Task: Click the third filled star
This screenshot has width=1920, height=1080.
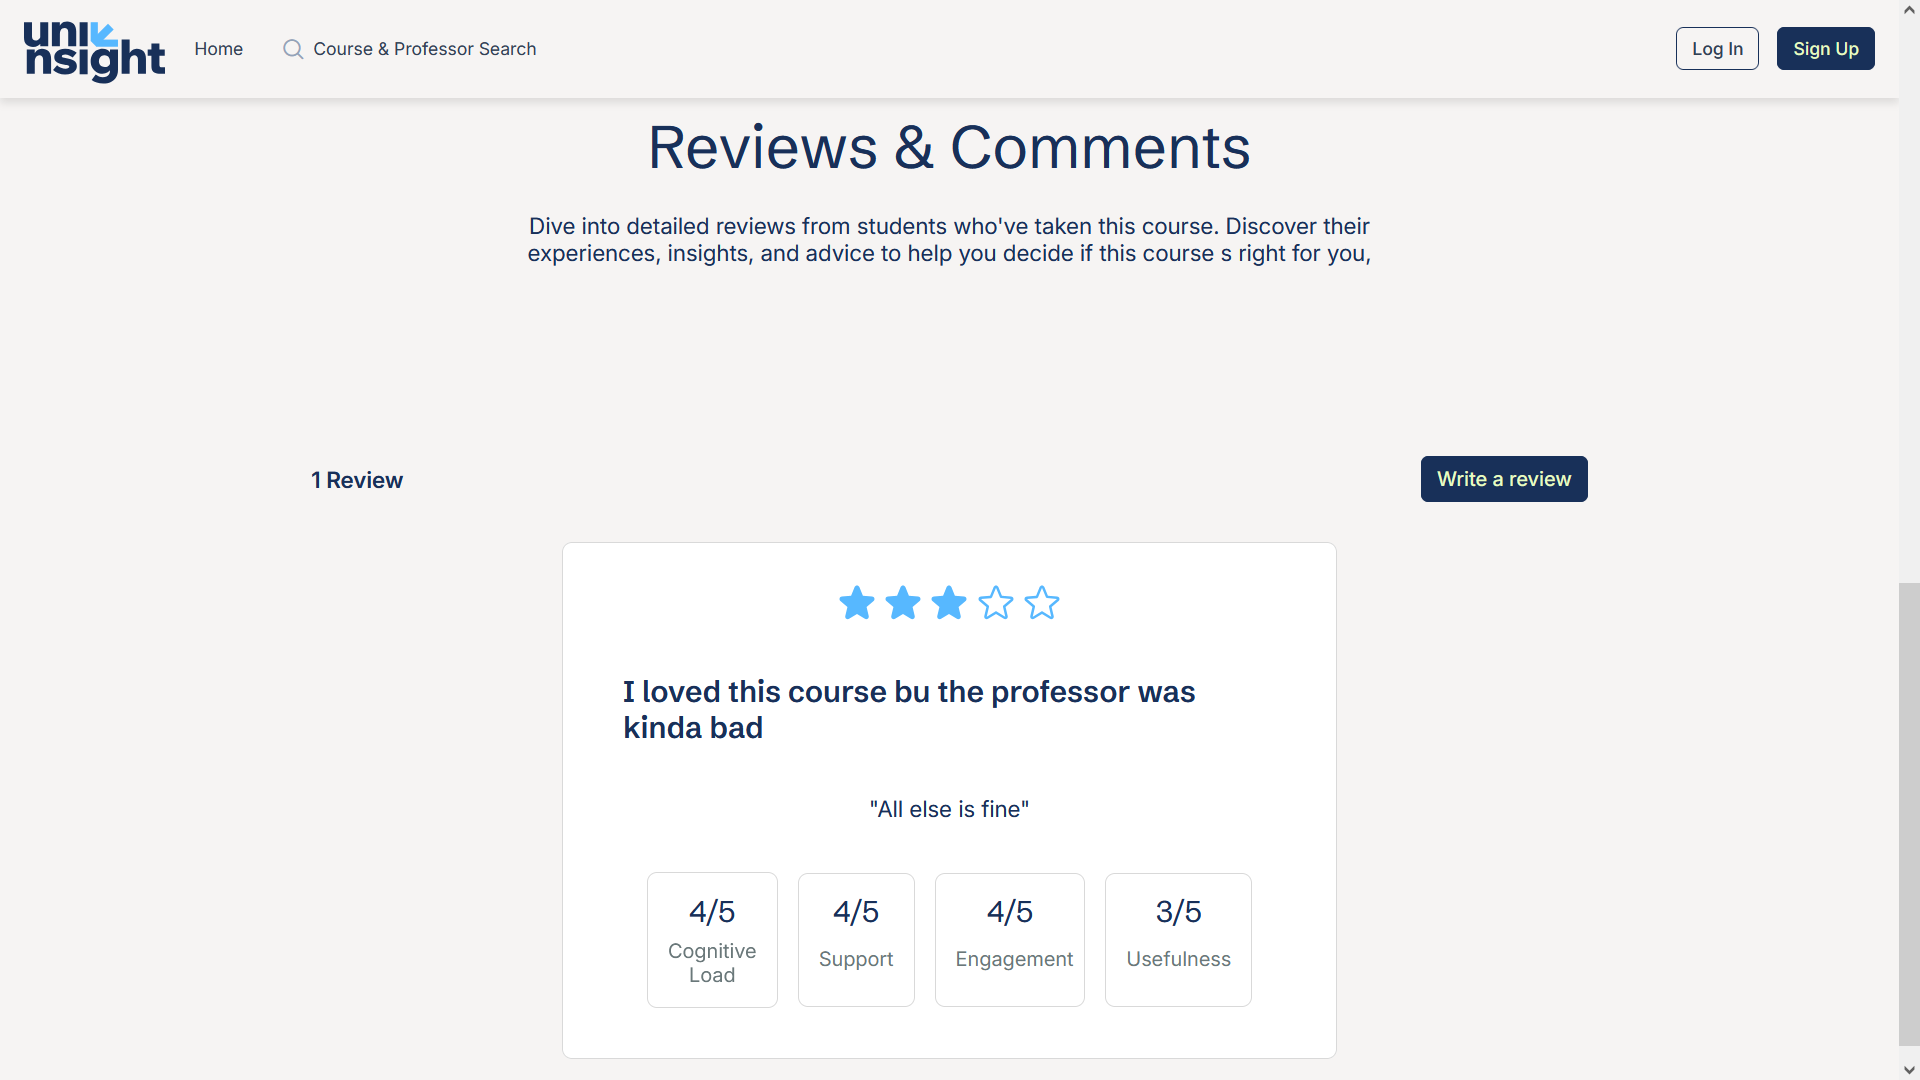Action: [948, 603]
